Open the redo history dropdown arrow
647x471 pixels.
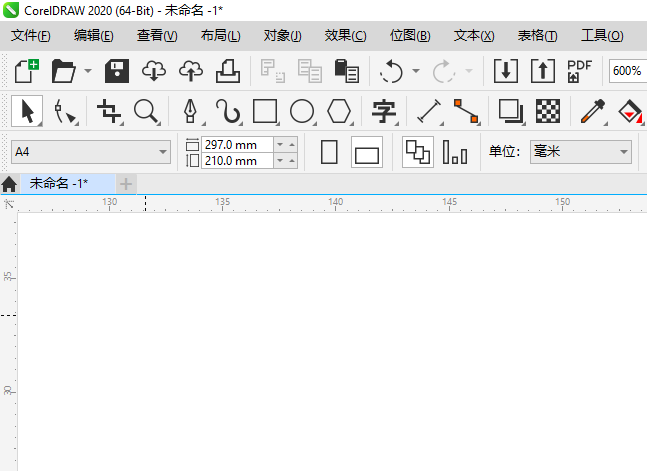pyautogui.click(x=469, y=71)
